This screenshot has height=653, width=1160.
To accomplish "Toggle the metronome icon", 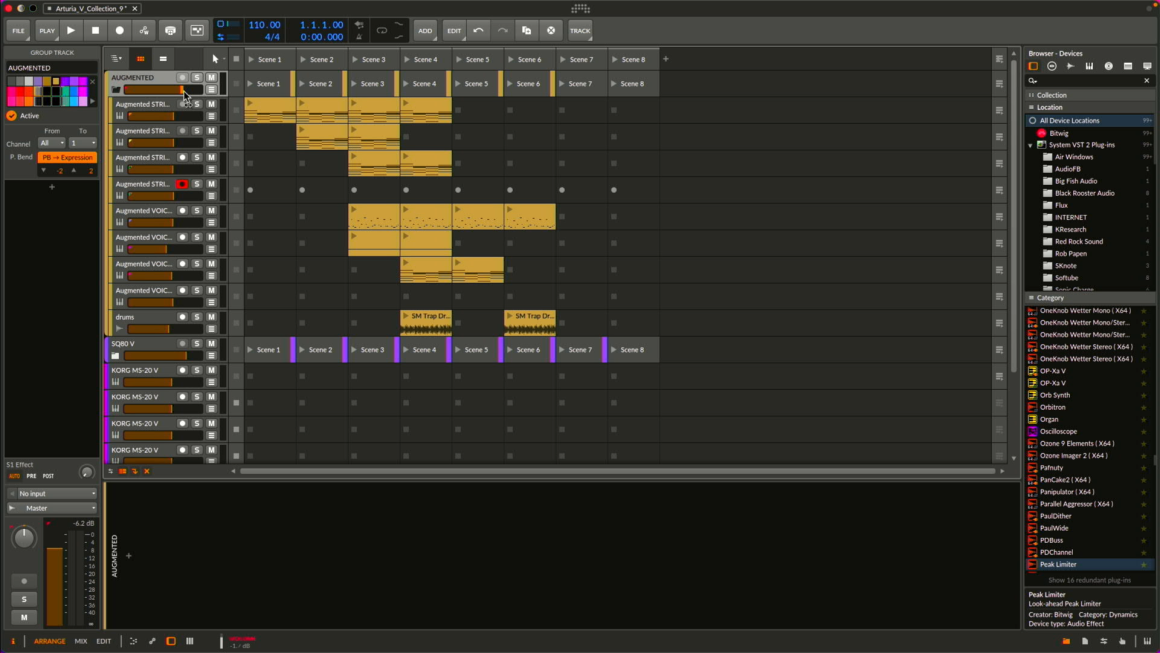I will 359,36.
